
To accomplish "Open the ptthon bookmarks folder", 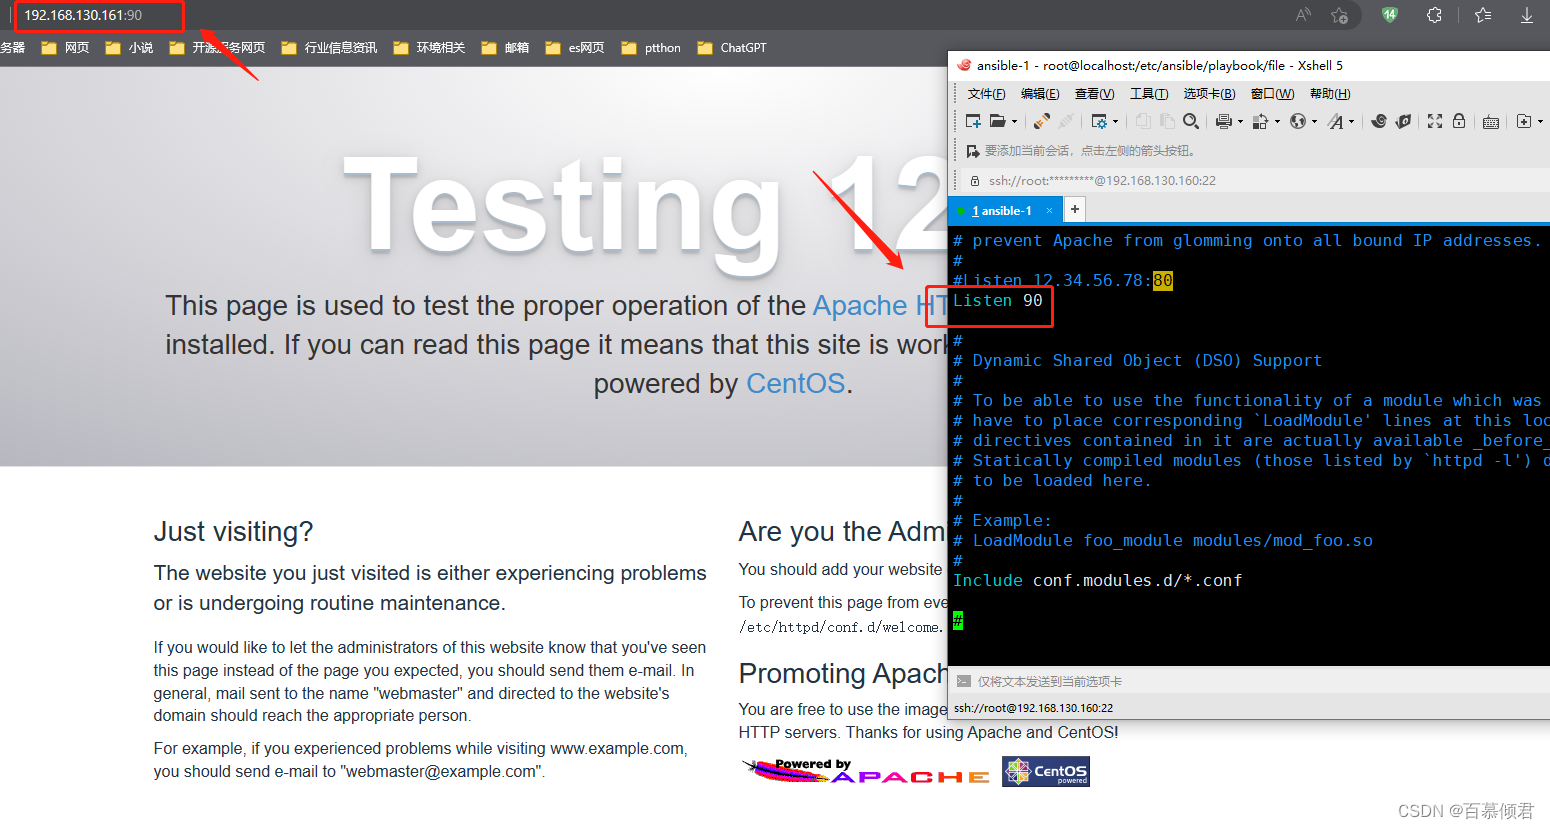I will point(651,48).
